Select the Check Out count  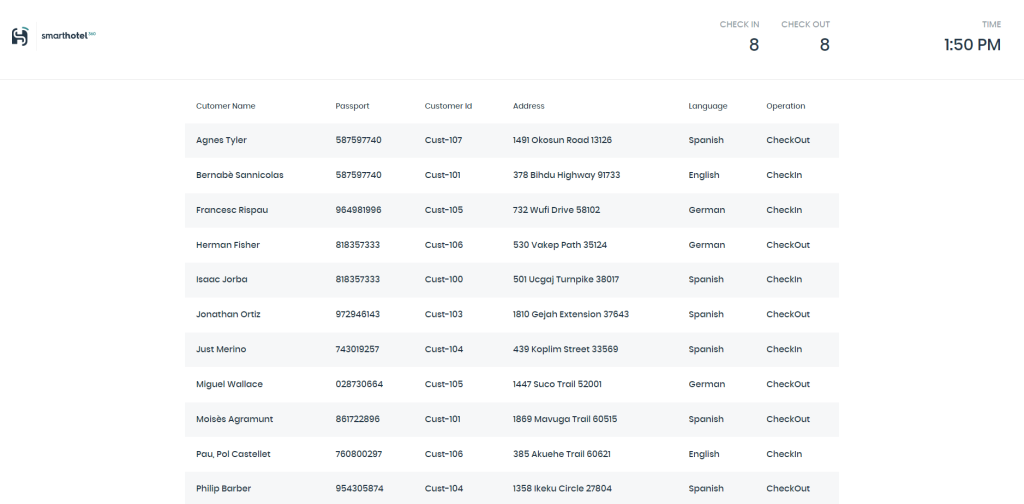click(824, 45)
